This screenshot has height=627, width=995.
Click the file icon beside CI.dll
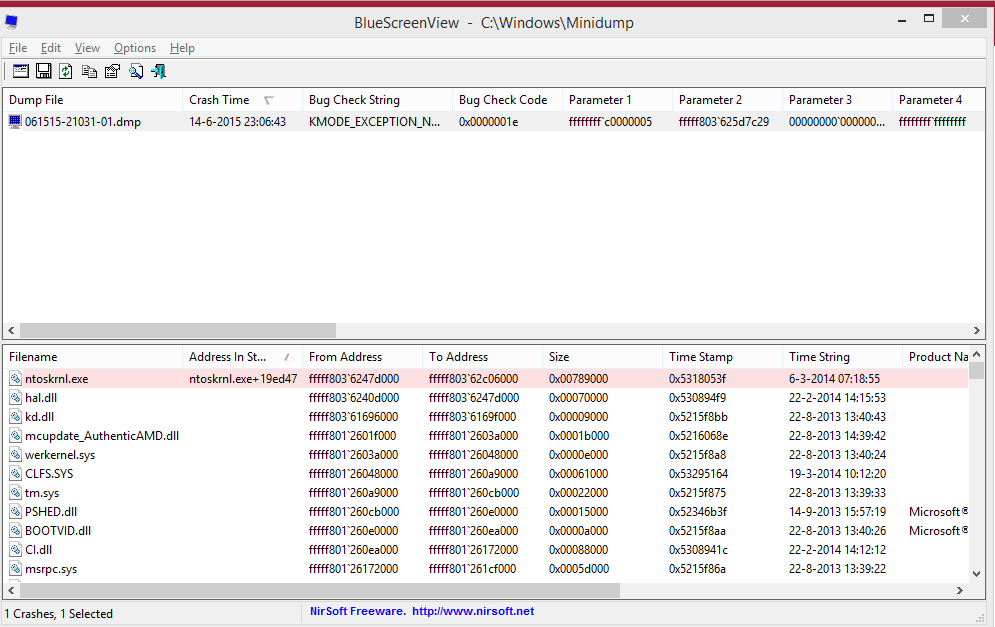click(15, 550)
